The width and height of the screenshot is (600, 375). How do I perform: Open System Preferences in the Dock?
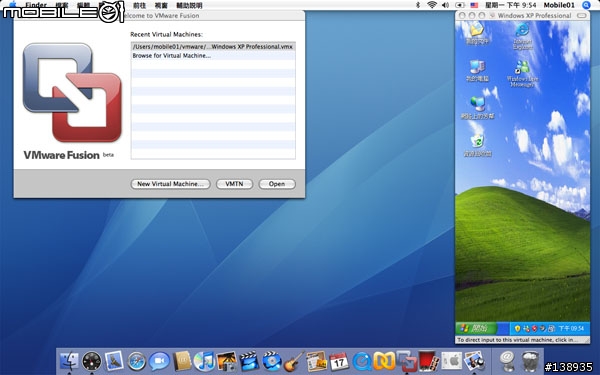452,361
